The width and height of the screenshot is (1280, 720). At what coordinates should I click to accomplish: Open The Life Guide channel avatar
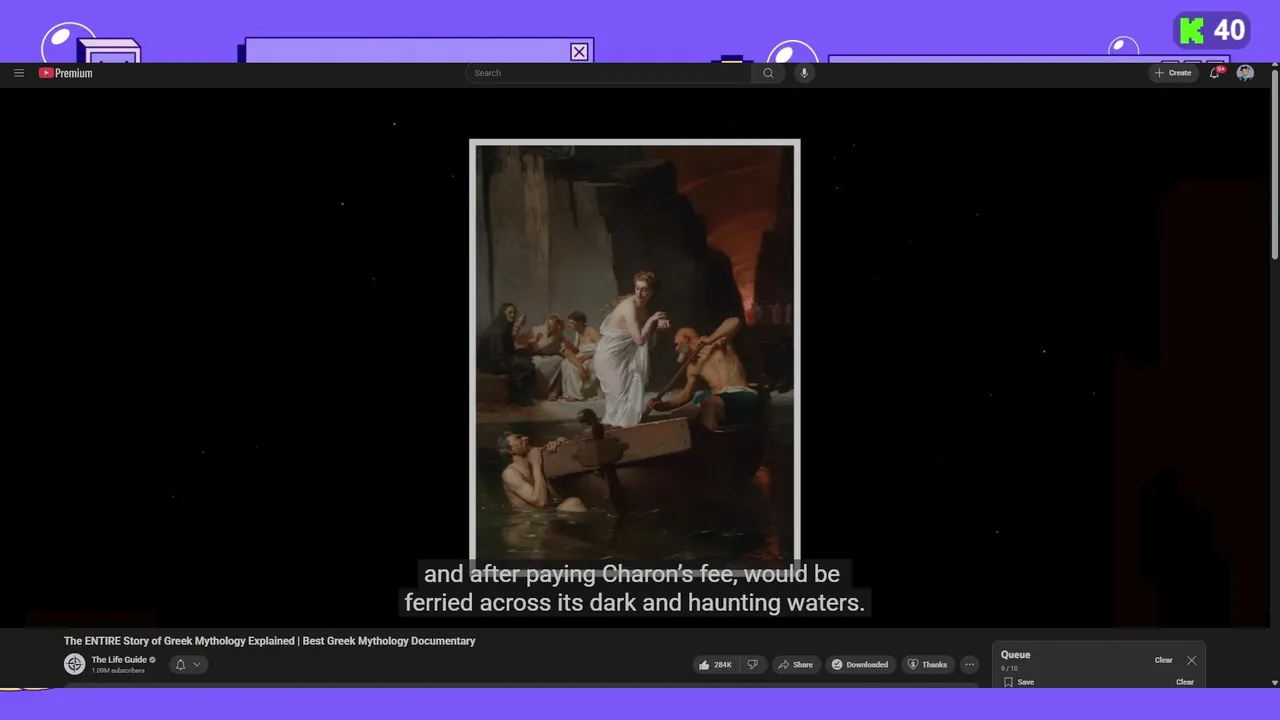(75, 664)
